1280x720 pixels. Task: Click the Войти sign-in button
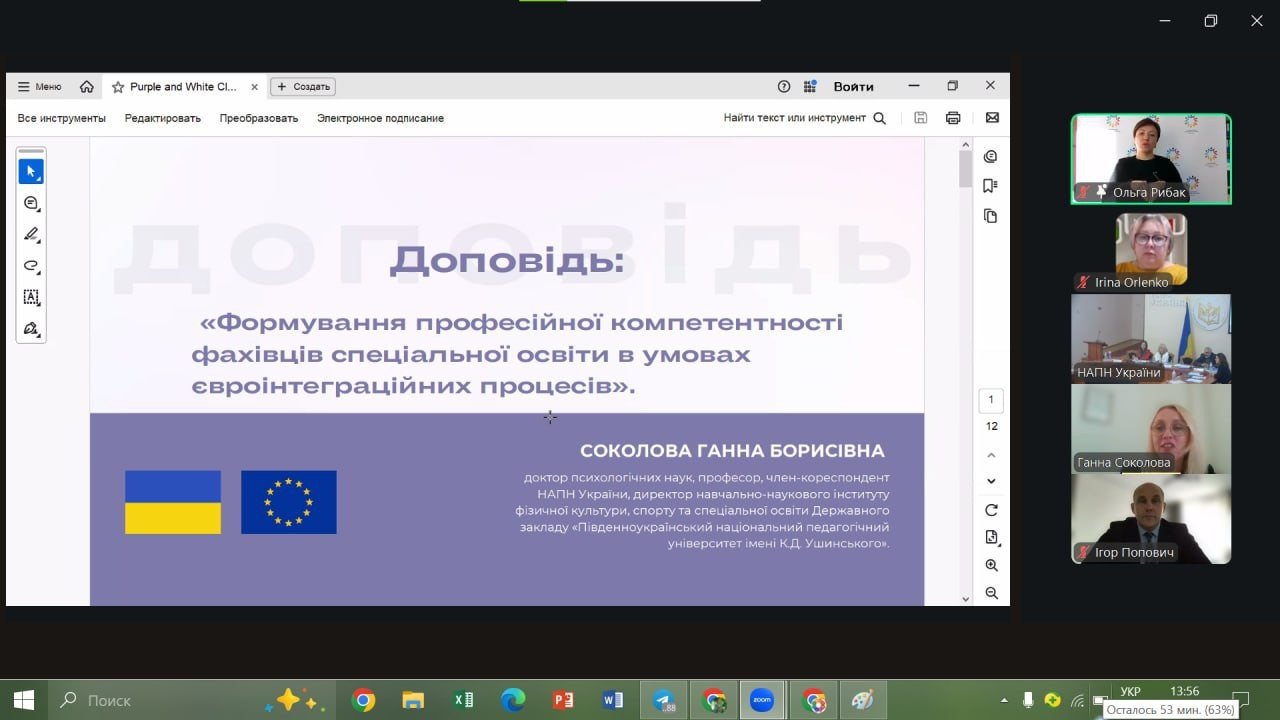click(x=853, y=87)
